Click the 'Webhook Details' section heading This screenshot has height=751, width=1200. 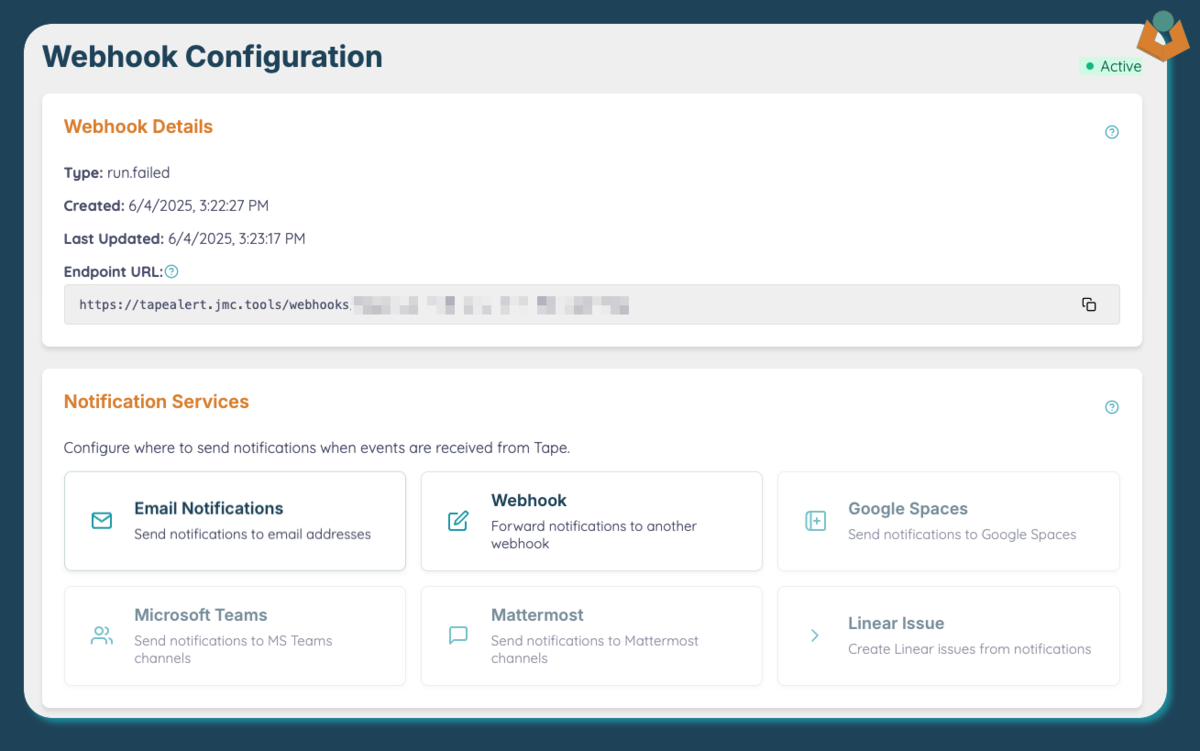click(x=138, y=127)
